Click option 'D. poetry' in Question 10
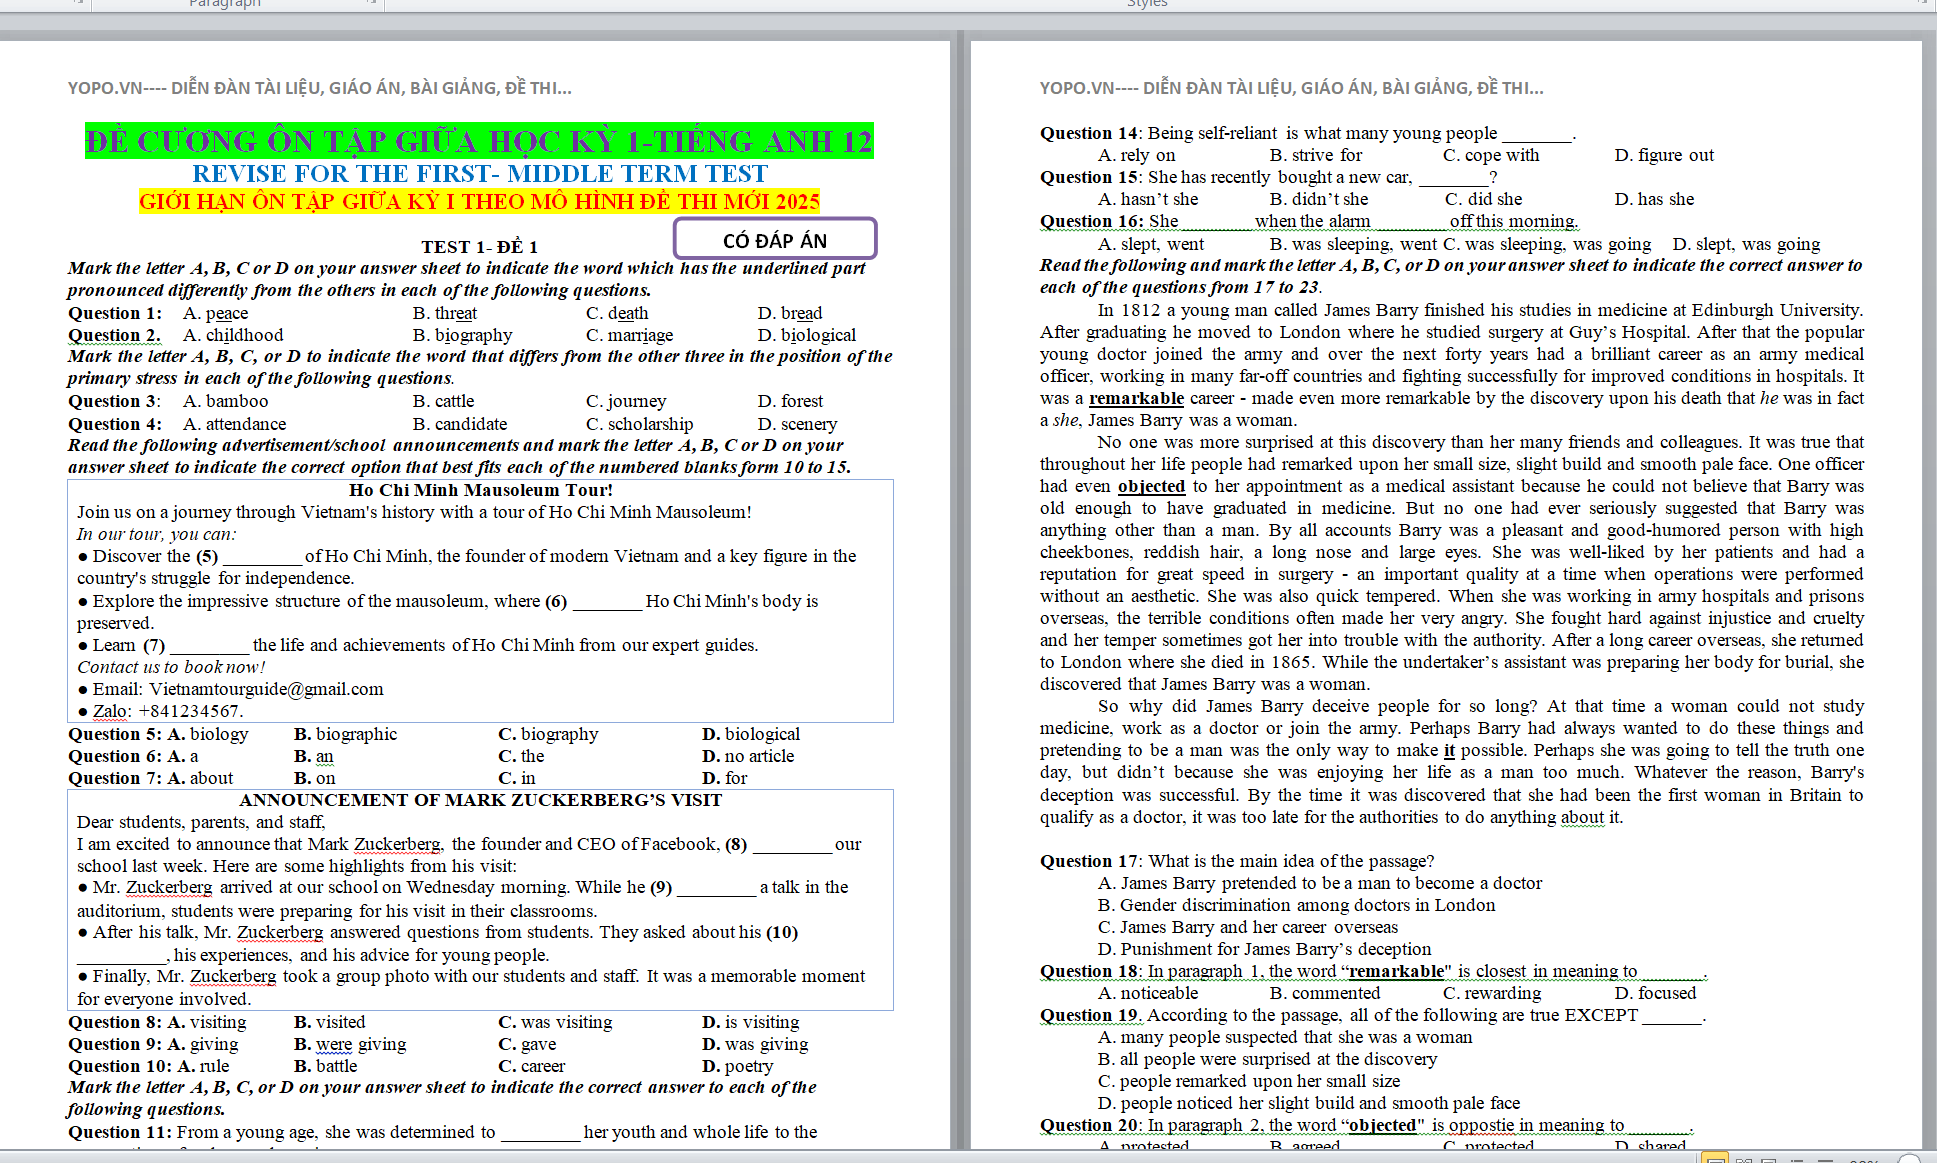This screenshot has width=1937, height=1163. pyautogui.click(x=738, y=1066)
